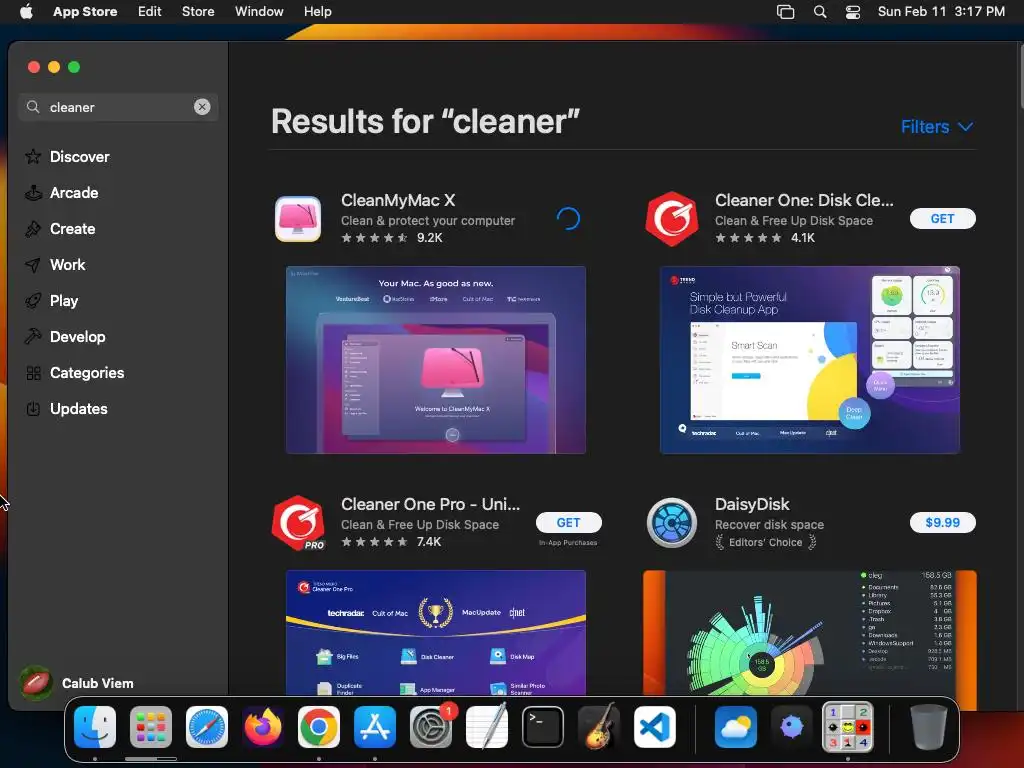Launch Safari from the Dock
Viewport: 1024px width, 768px height.
207,727
